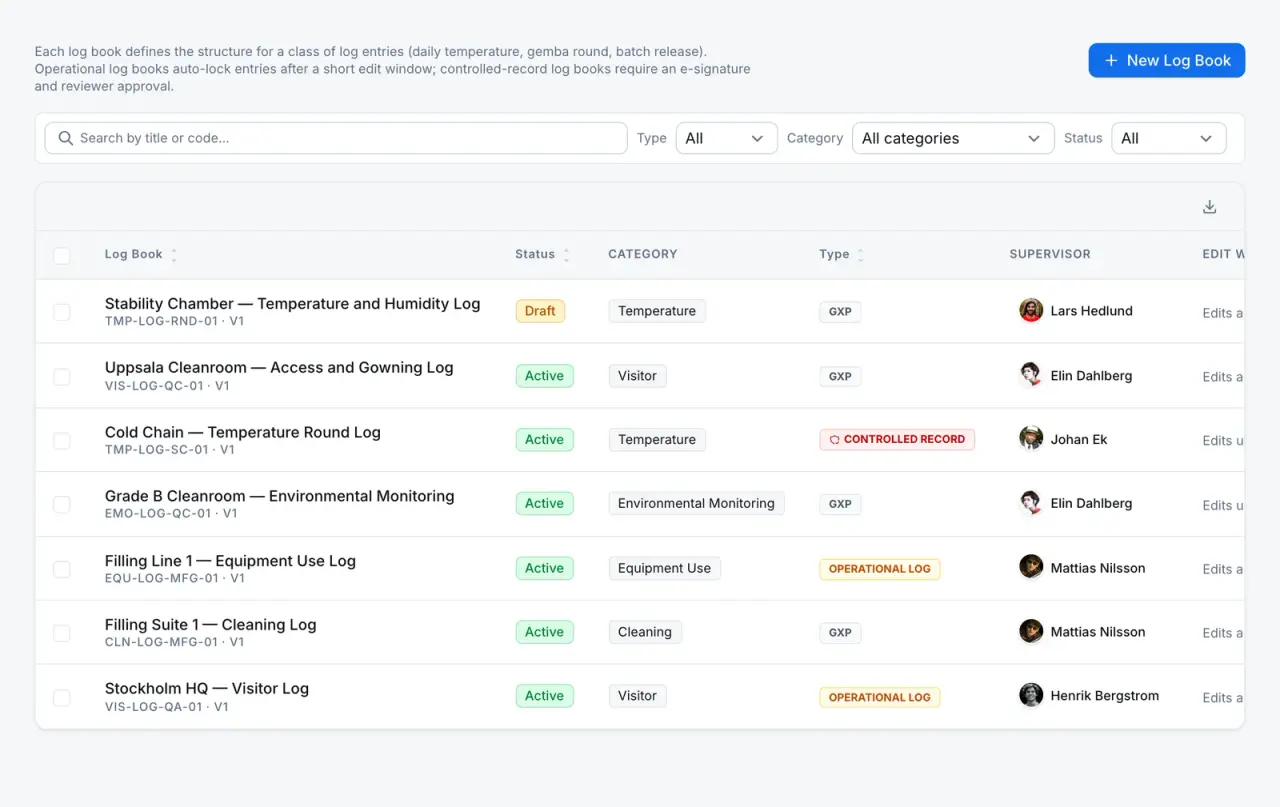This screenshot has width=1280, height=807.
Task: Click the CONTROLLED RECORD type badge
Action: tap(897, 439)
